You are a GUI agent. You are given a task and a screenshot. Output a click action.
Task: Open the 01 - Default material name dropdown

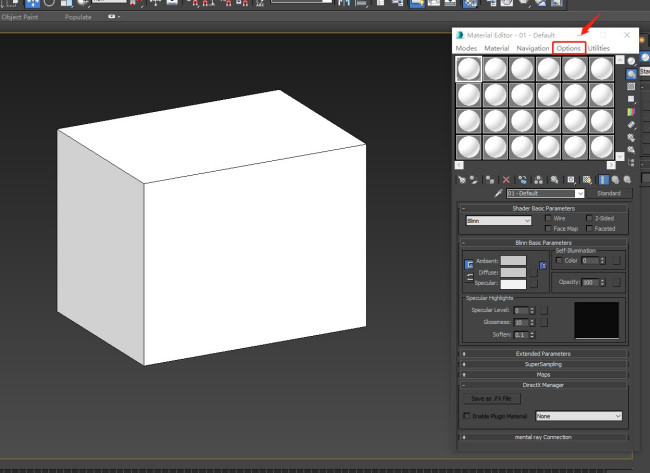(x=580, y=194)
